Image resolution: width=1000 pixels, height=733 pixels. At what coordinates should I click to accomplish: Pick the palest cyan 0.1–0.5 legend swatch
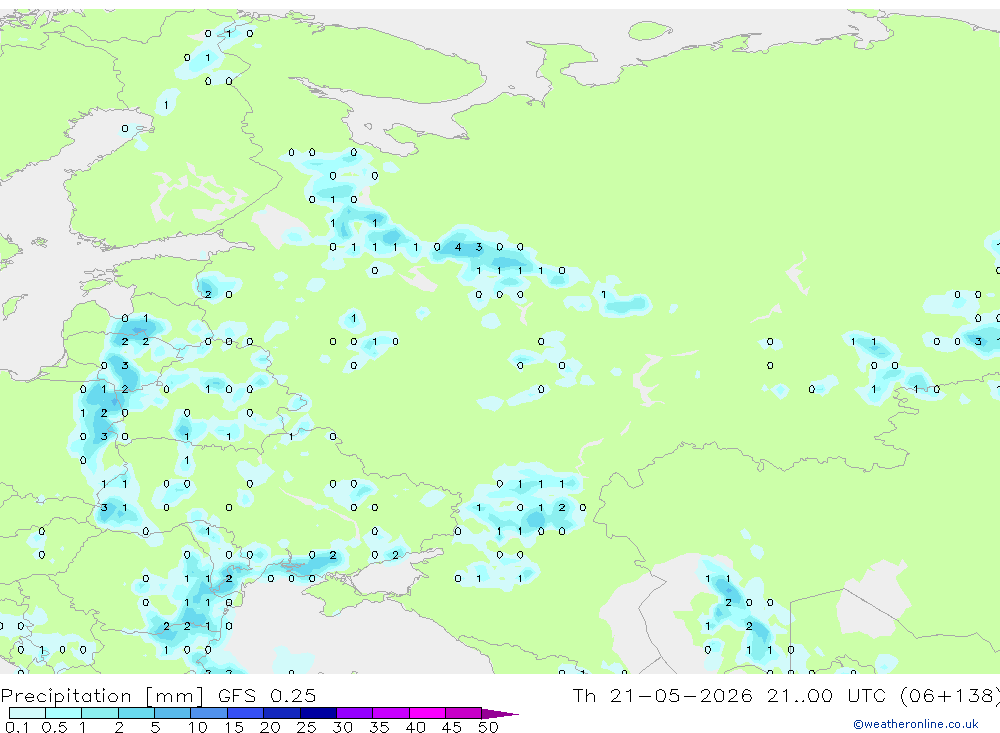click(27, 713)
